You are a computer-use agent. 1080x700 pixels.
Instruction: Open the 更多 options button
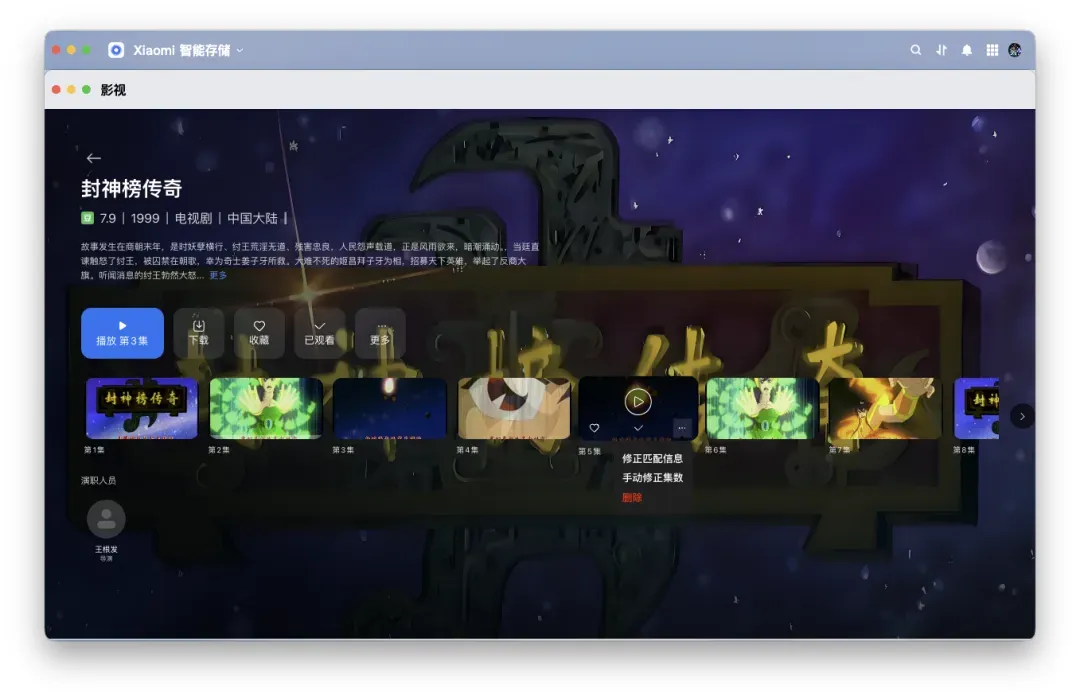pyautogui.click(x=380, y=333)
